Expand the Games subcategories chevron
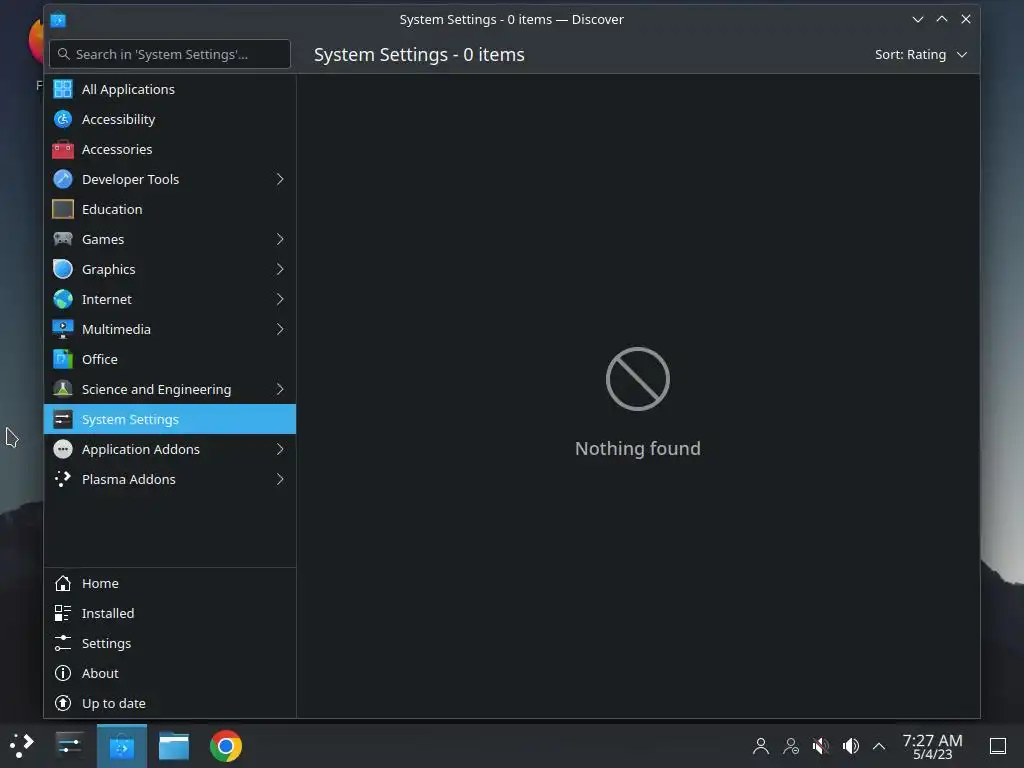The height and width of the screenshot is (768, 1024). [280, 239]
